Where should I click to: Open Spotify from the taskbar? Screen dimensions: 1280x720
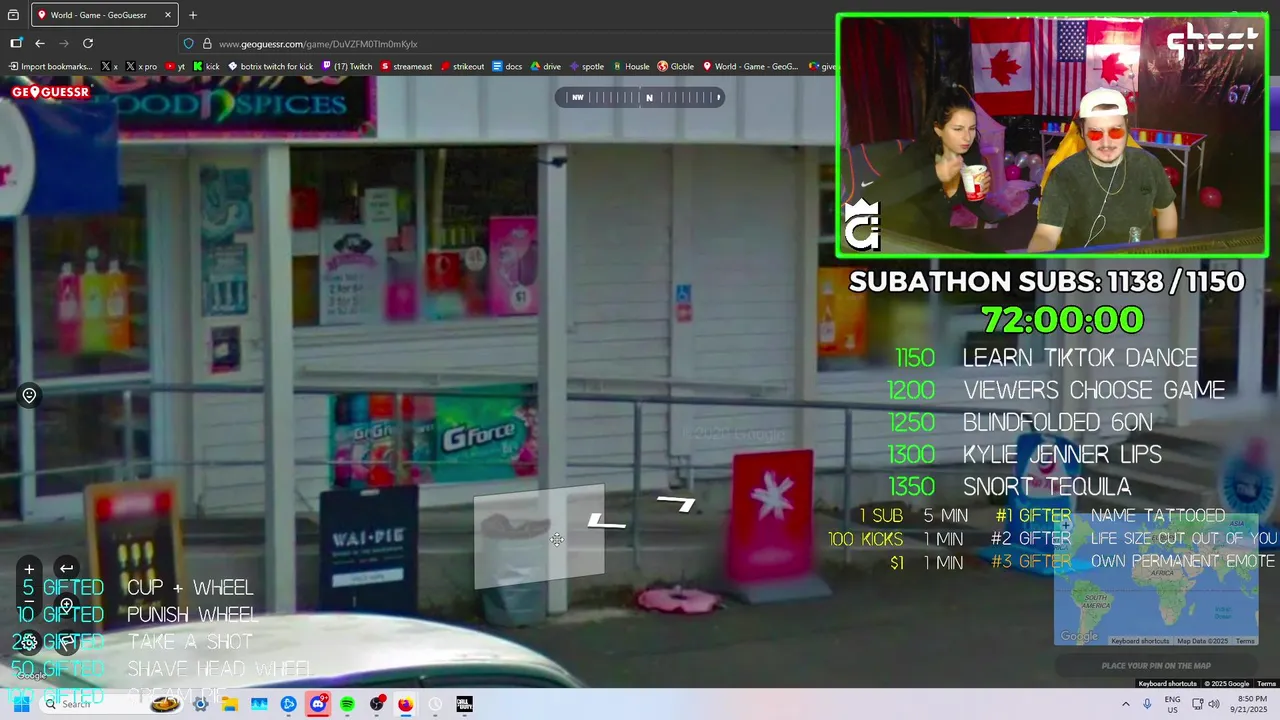(347, 704)
